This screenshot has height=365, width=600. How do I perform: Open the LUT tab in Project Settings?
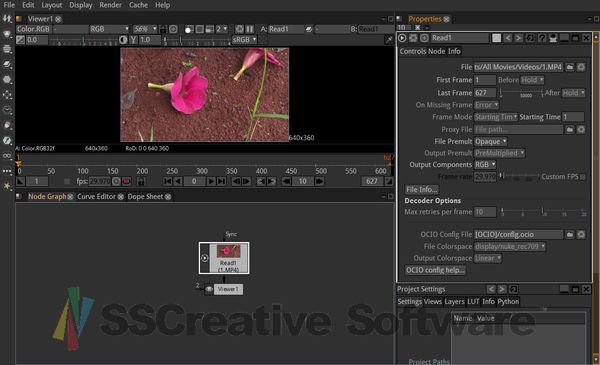tap(473, 301)
